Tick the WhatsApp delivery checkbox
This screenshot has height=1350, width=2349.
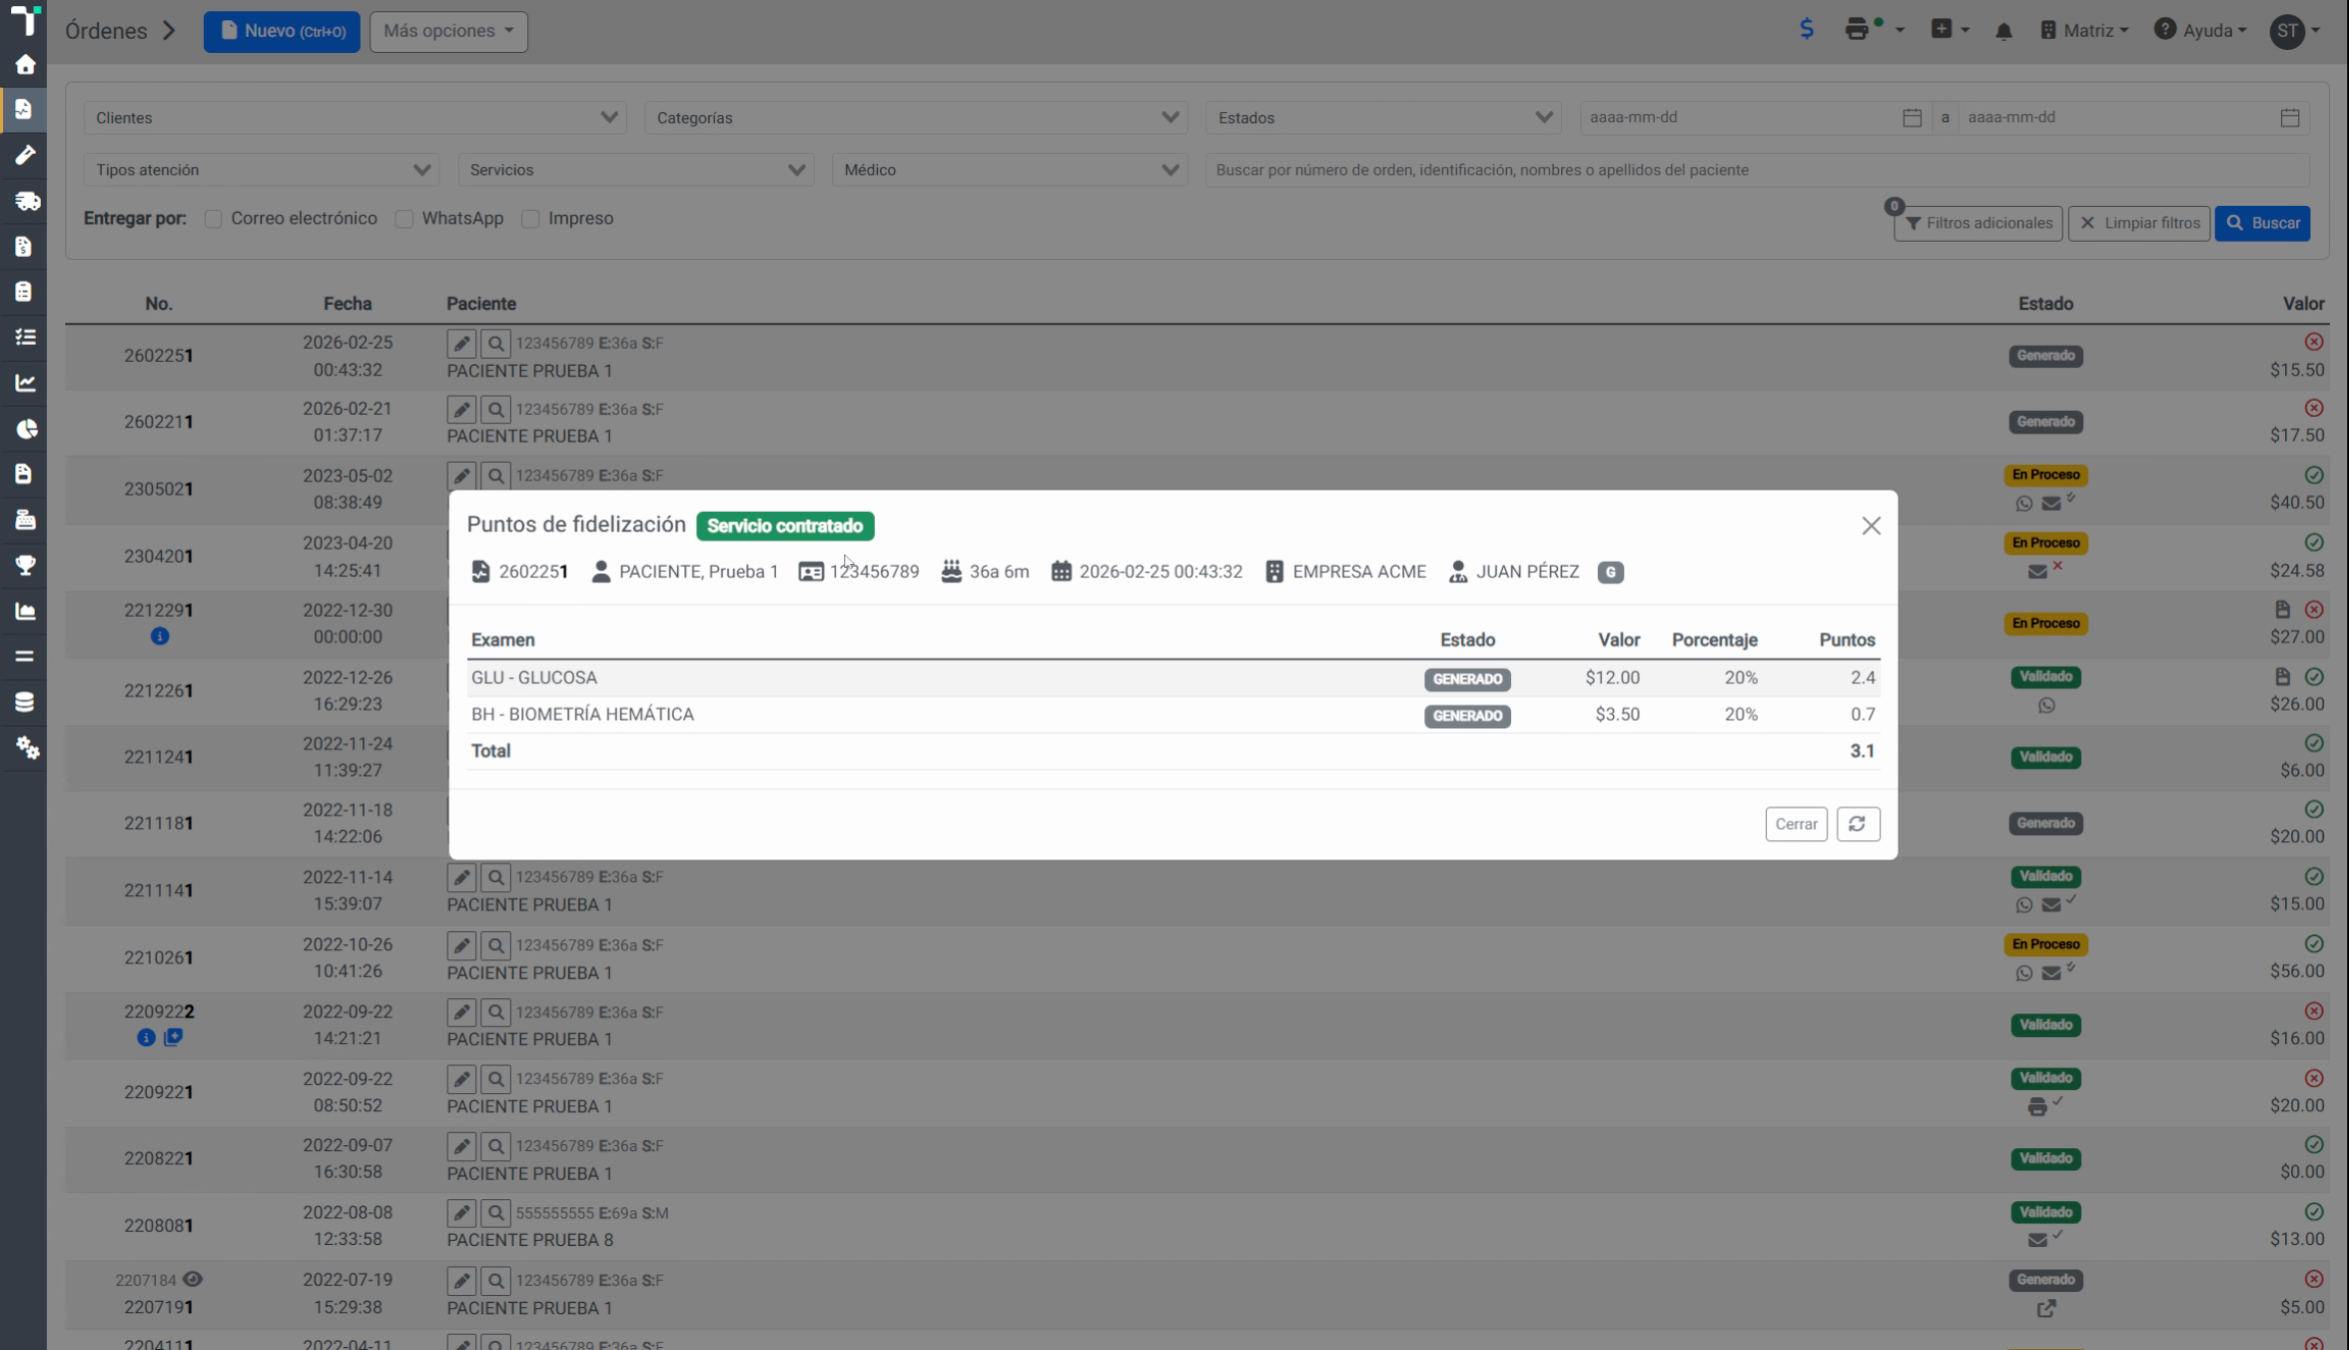pos(404,219)
